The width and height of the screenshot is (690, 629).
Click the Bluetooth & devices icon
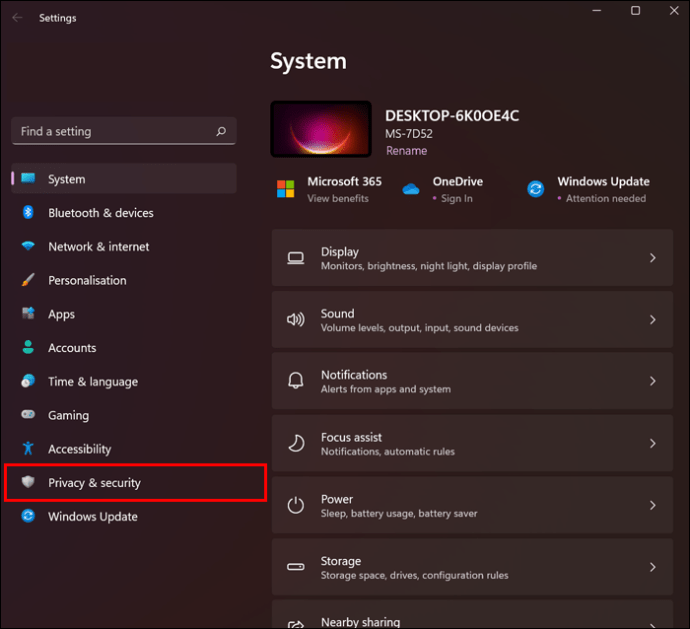coord(28,213)
